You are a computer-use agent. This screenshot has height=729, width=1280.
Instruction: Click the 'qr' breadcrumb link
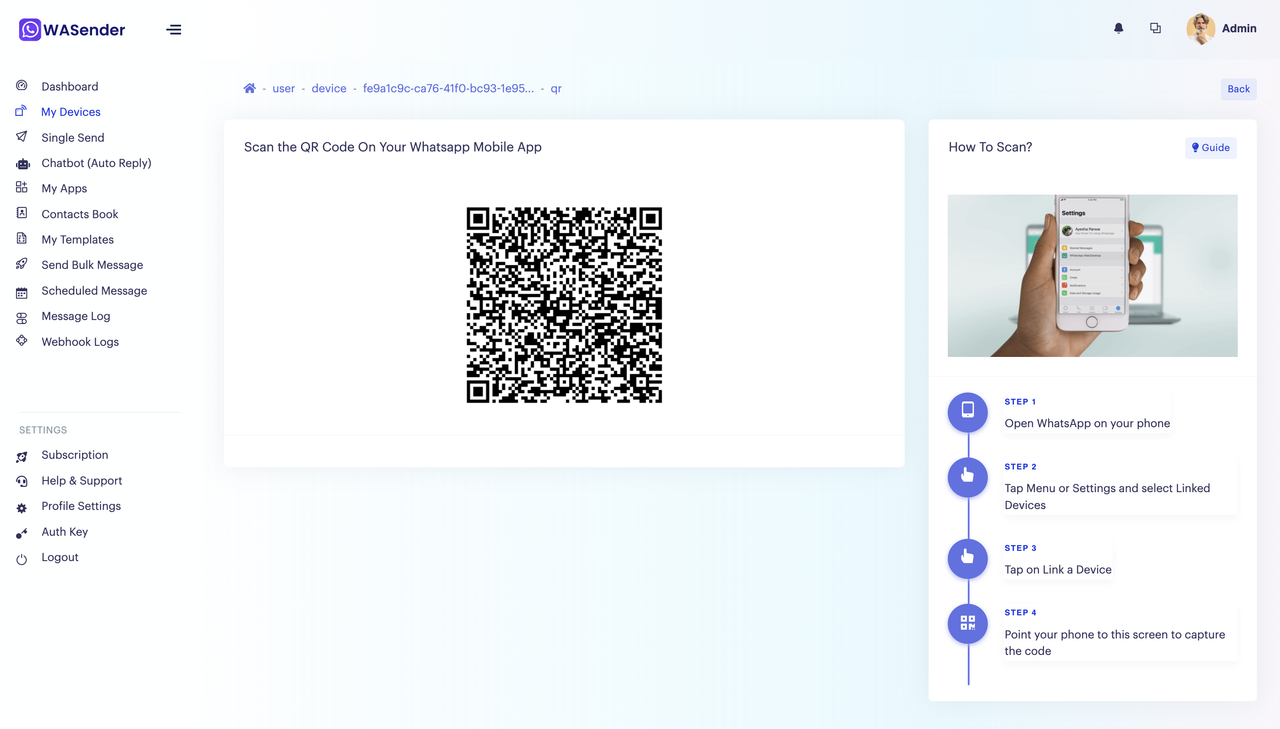tap(556, 88)
